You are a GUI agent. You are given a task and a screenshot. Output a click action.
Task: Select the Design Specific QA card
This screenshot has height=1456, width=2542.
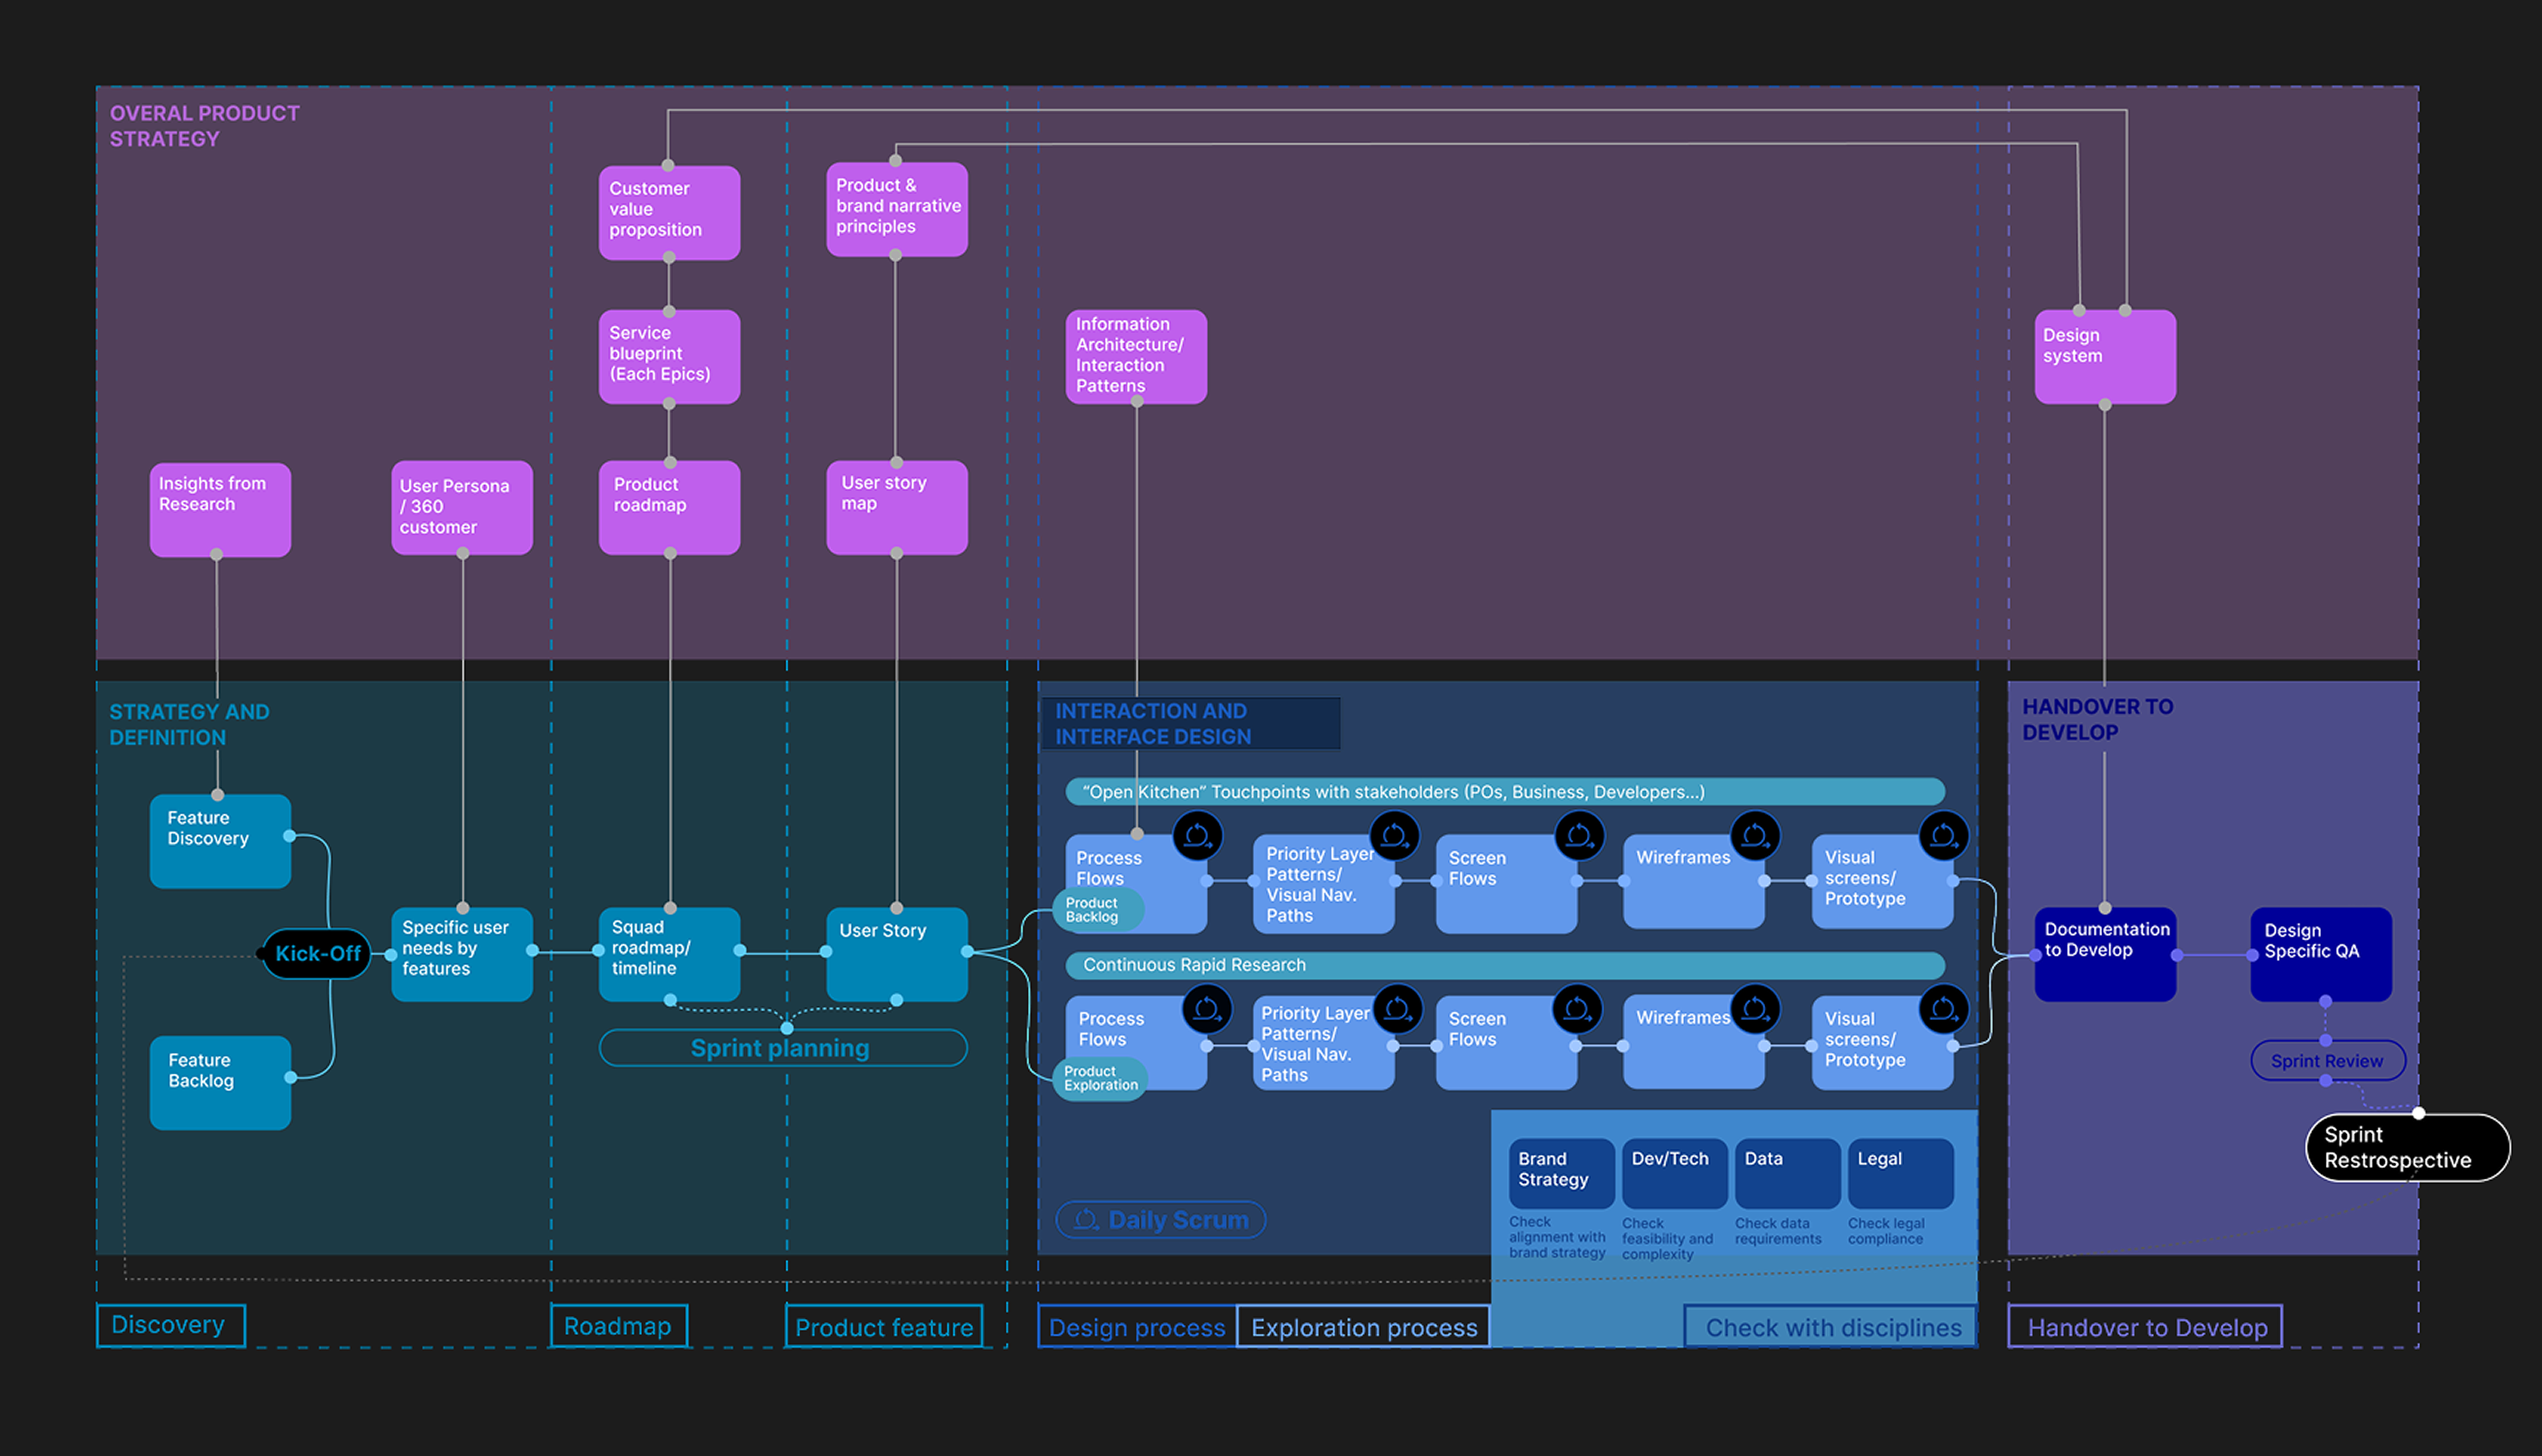coord(2321,954)
